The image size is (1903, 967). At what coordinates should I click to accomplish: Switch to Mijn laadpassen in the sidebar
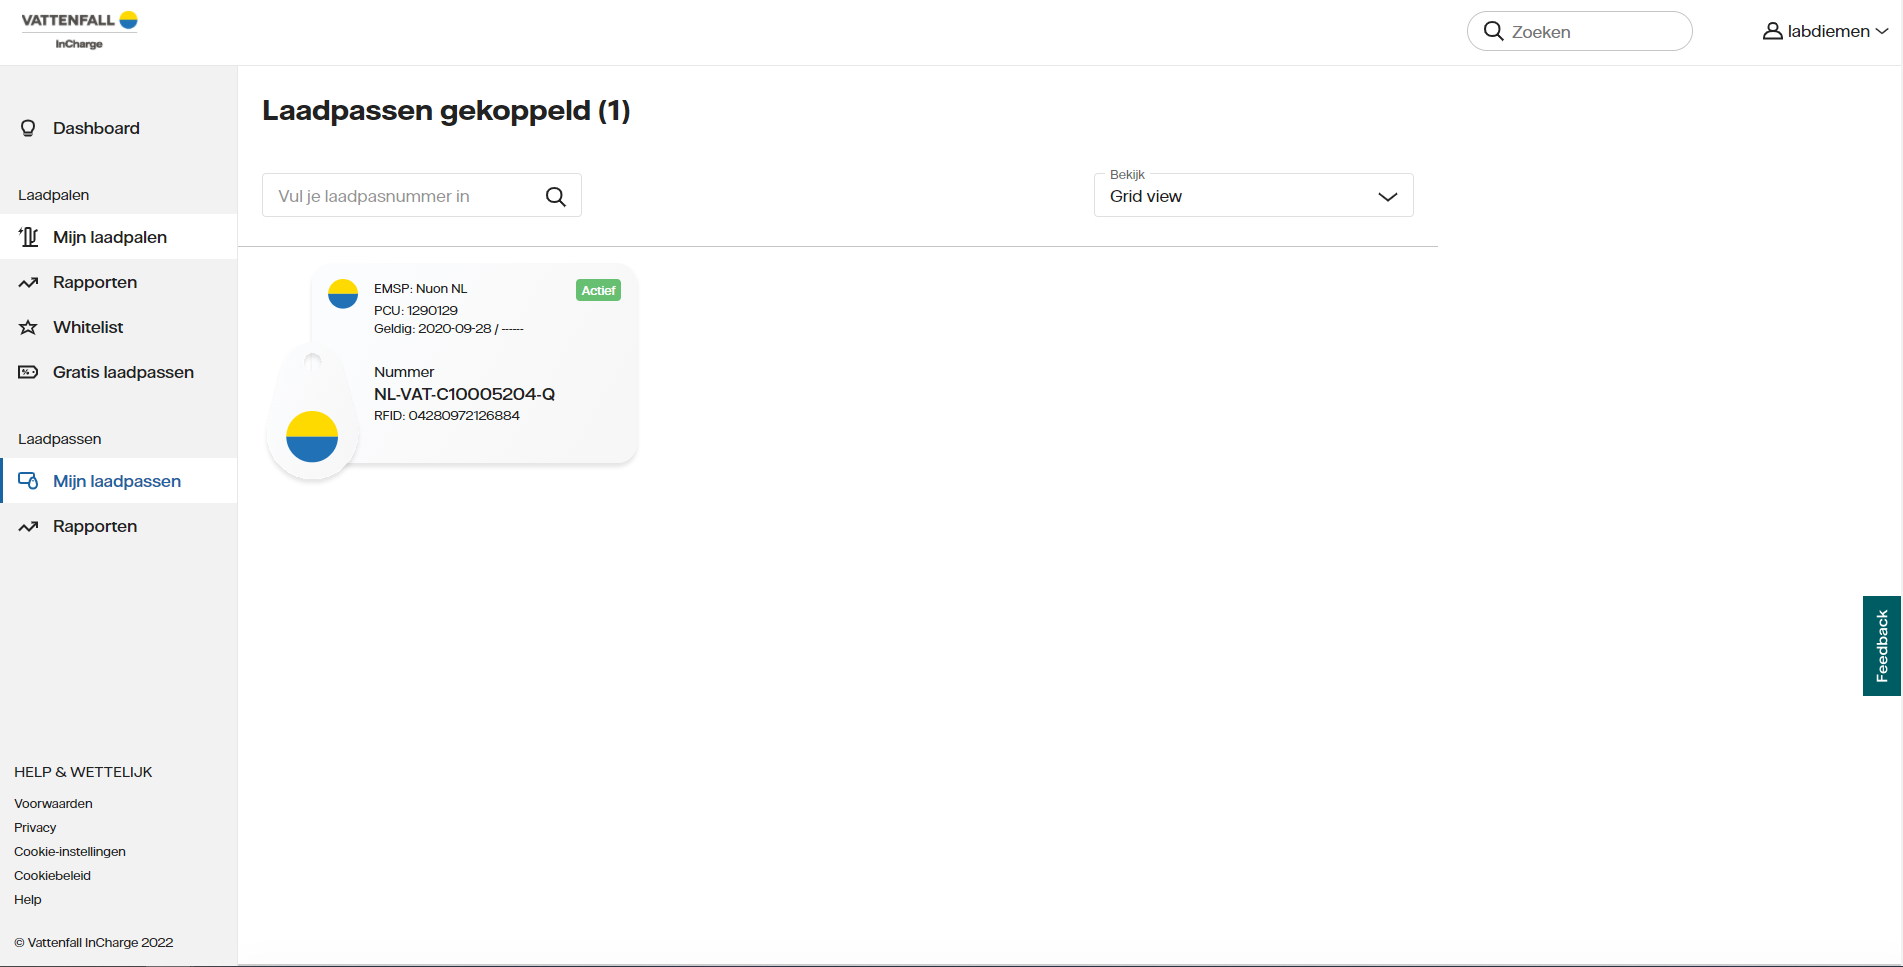click(x=116, y=480)
